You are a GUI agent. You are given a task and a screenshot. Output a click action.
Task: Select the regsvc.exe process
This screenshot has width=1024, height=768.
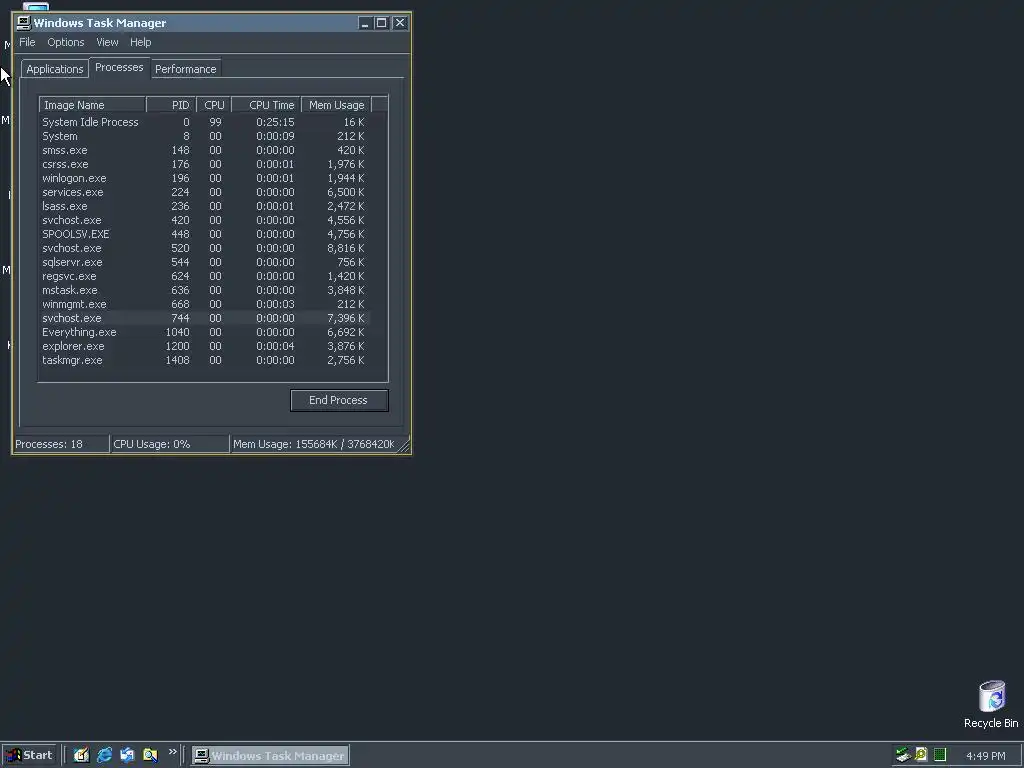click(204, 276)
